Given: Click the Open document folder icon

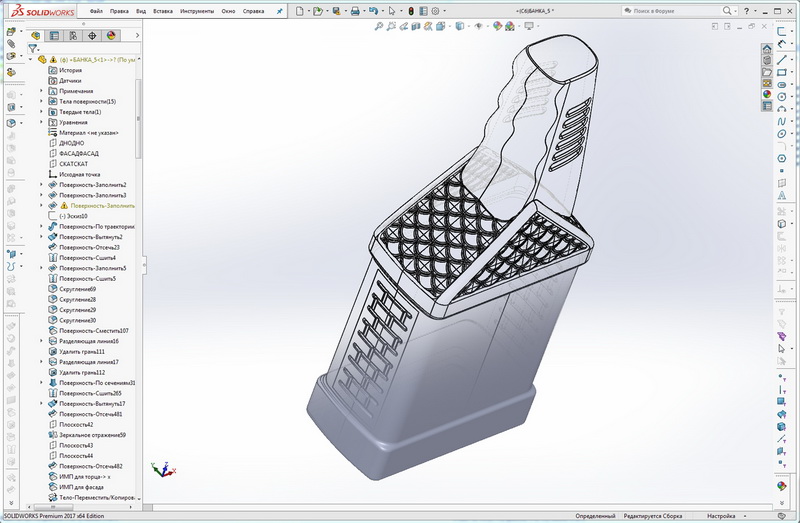Looking at the screenshot, I should coord(317,11).
